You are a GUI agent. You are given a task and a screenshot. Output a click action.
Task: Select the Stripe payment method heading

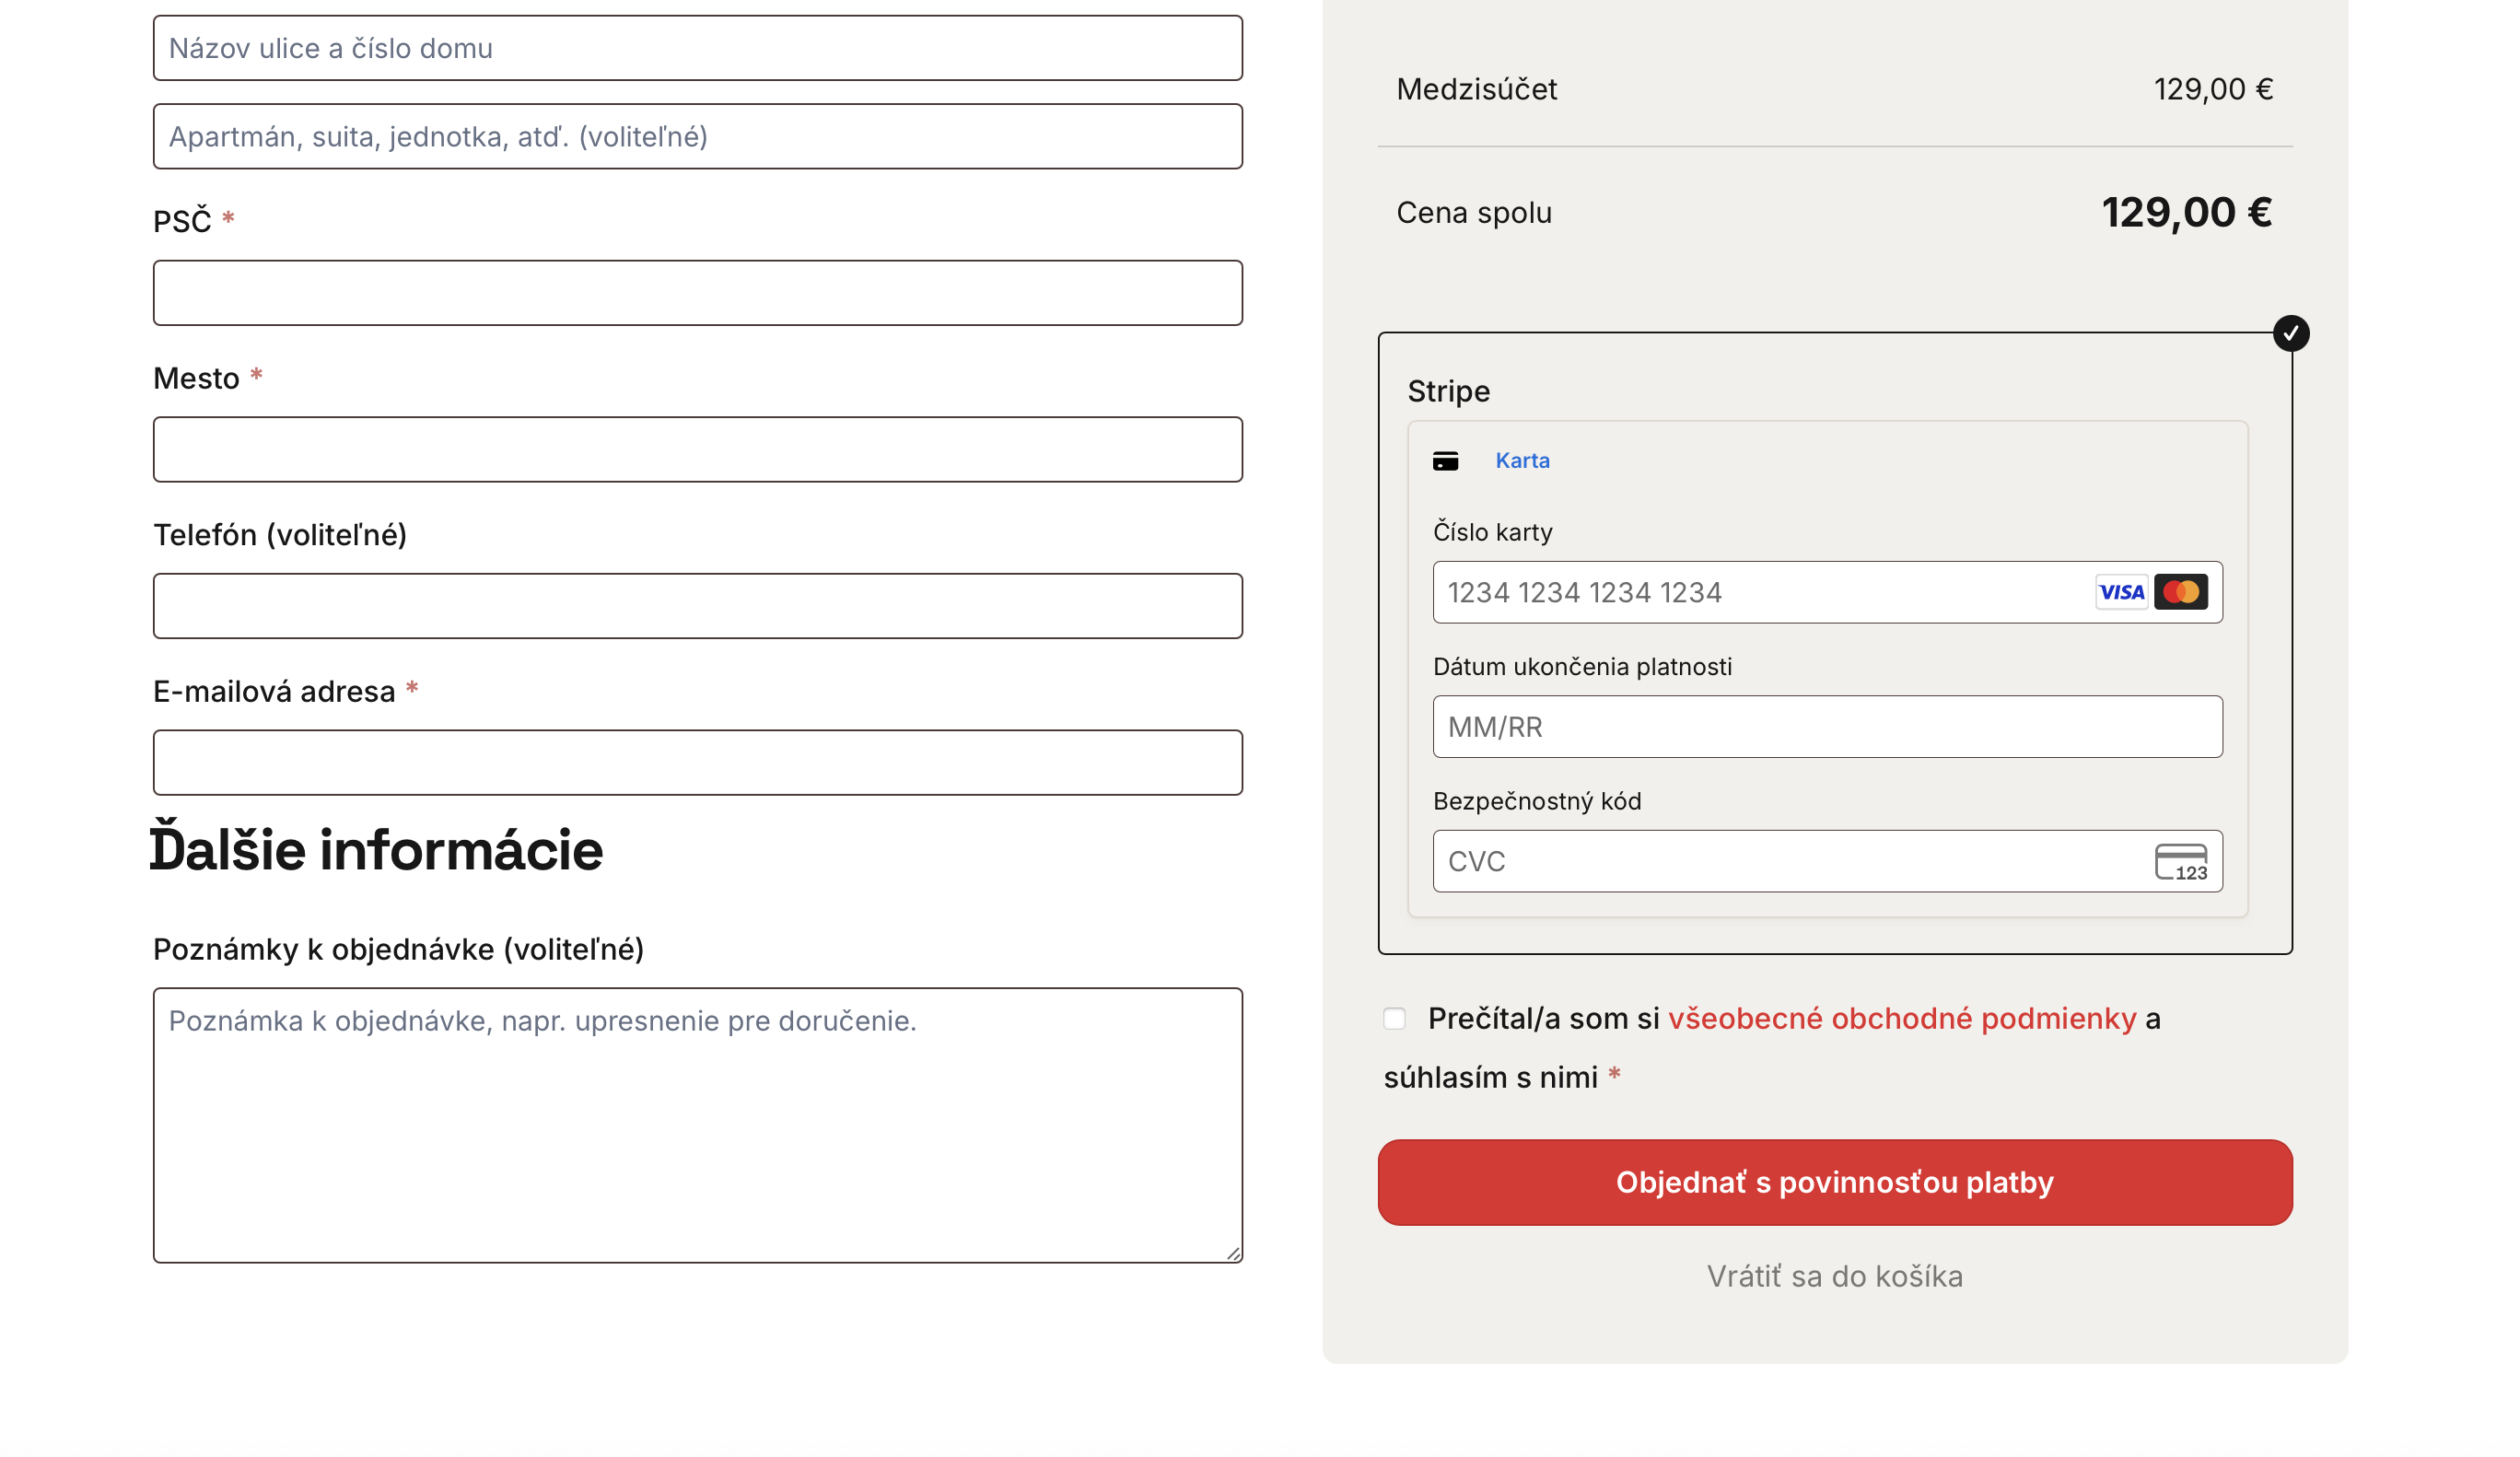click(x=1448, y=391)
